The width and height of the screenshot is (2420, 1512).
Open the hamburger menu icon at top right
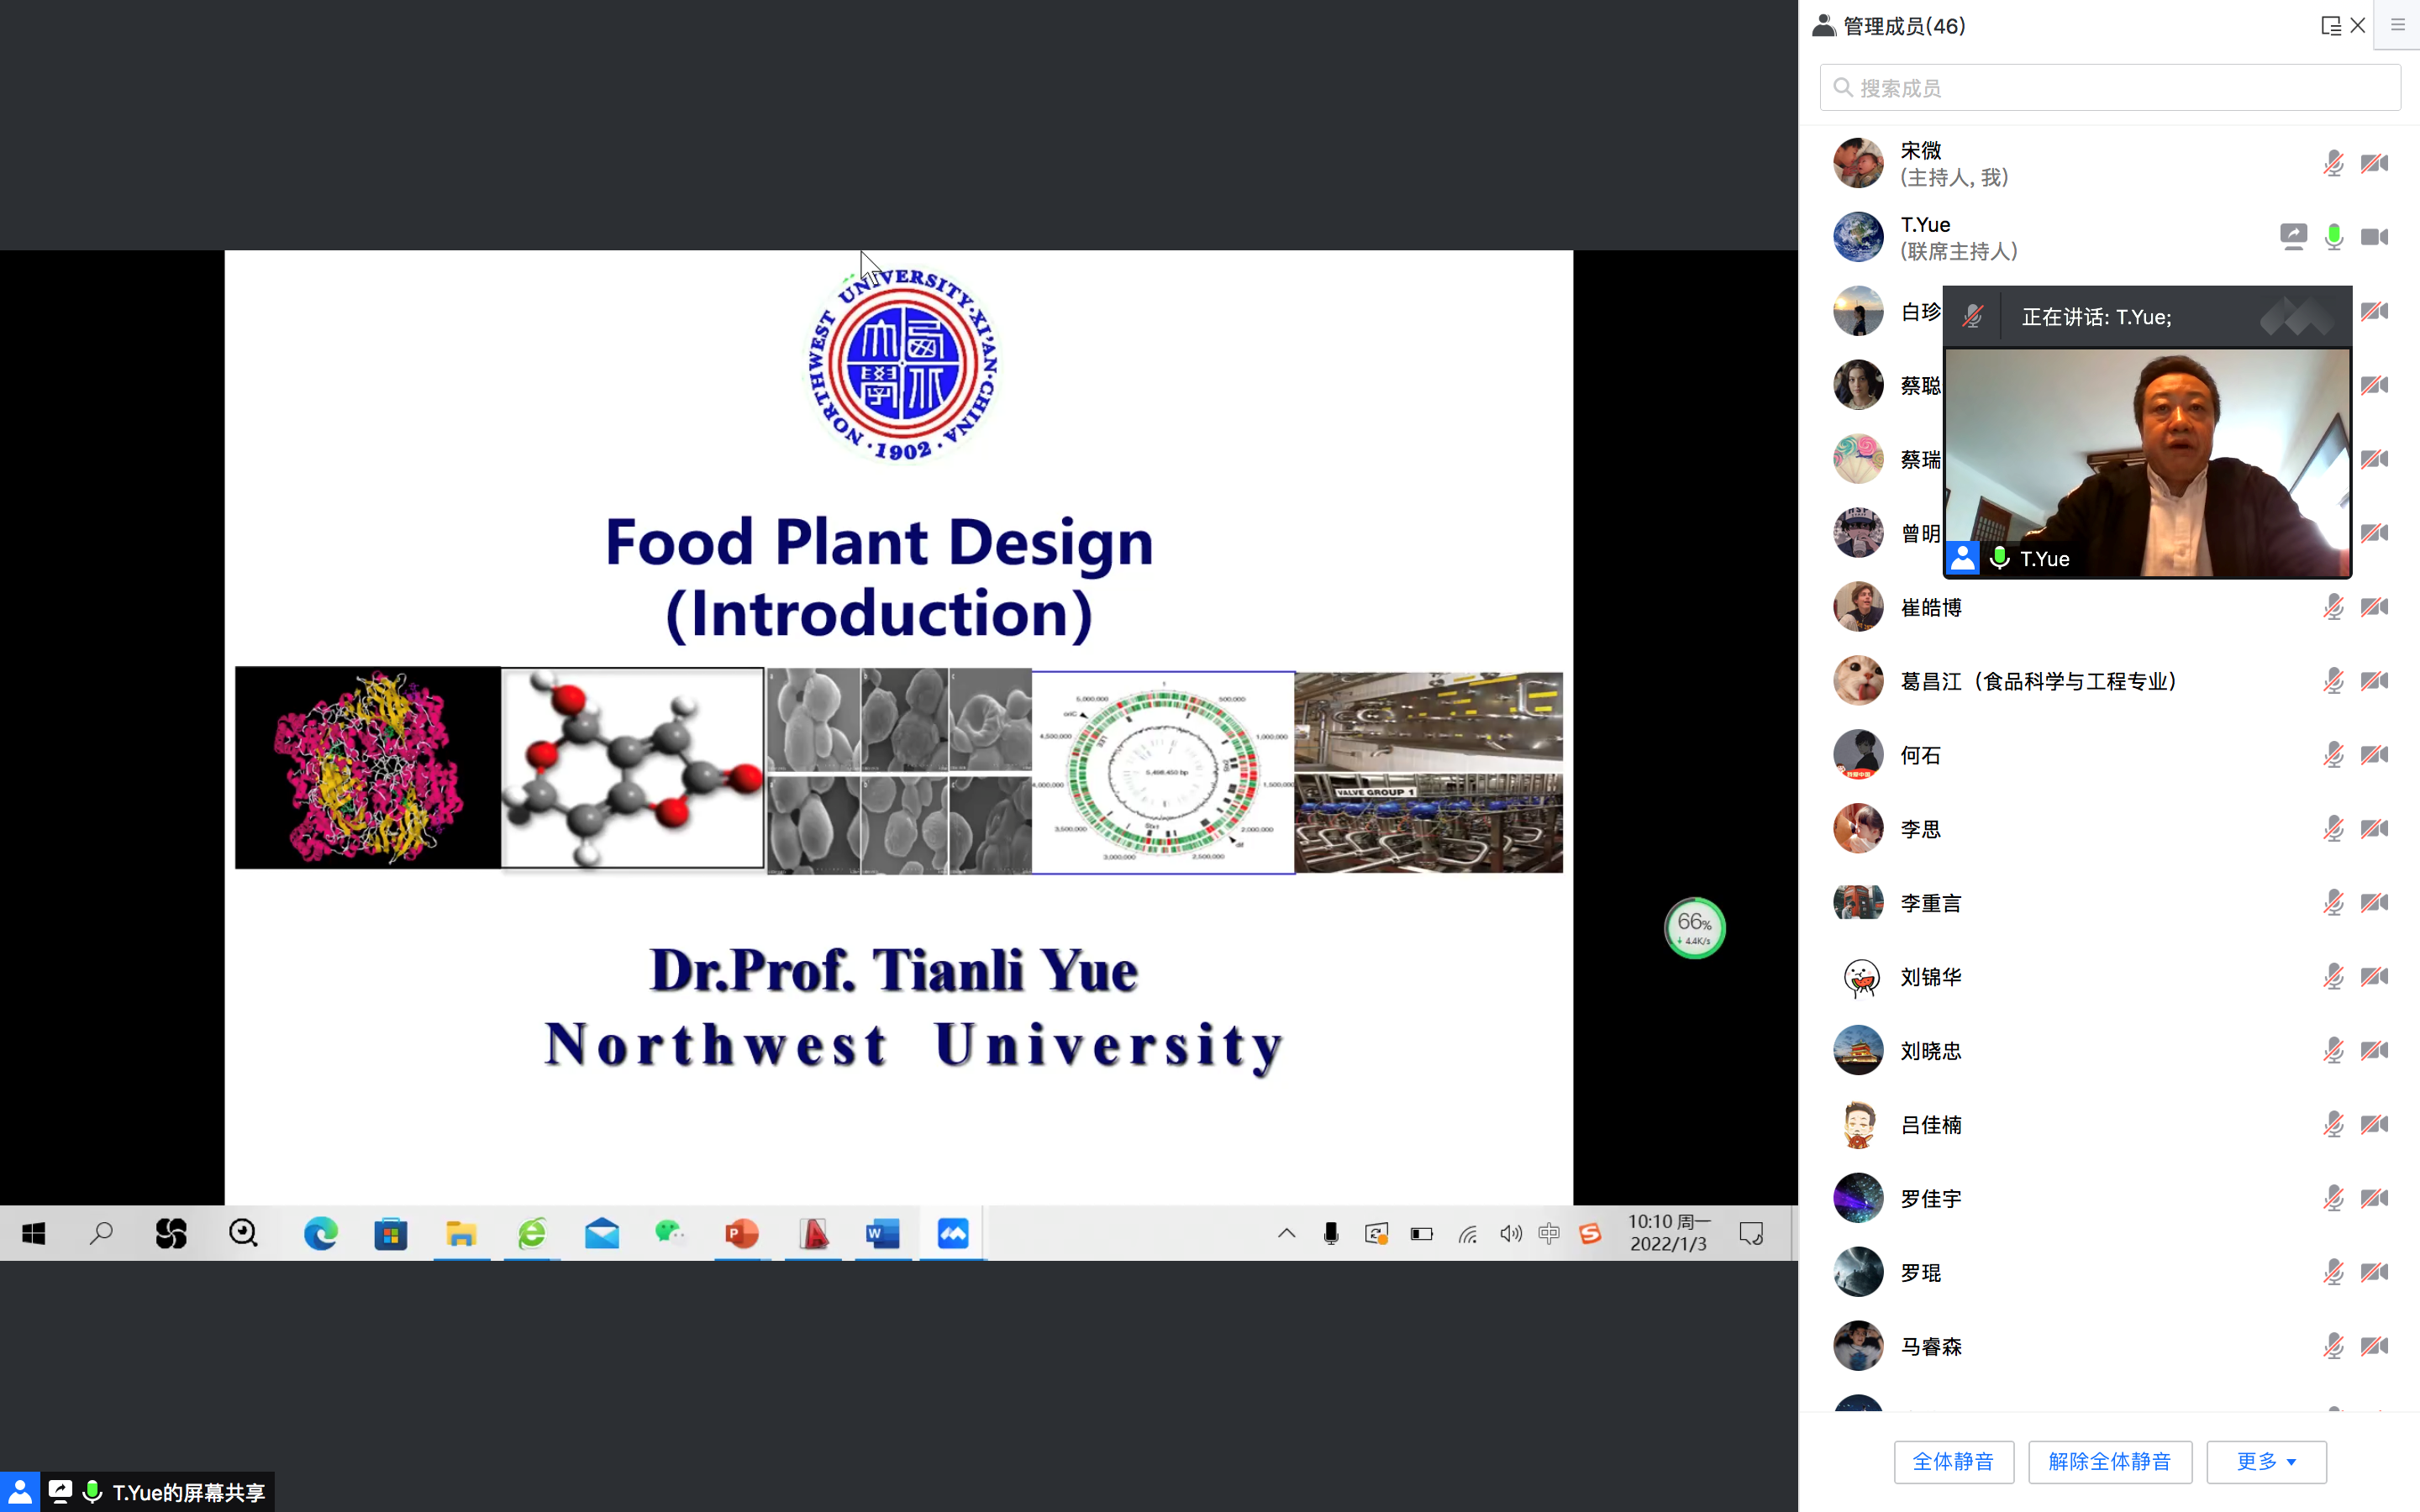(x=2397, y=25)
